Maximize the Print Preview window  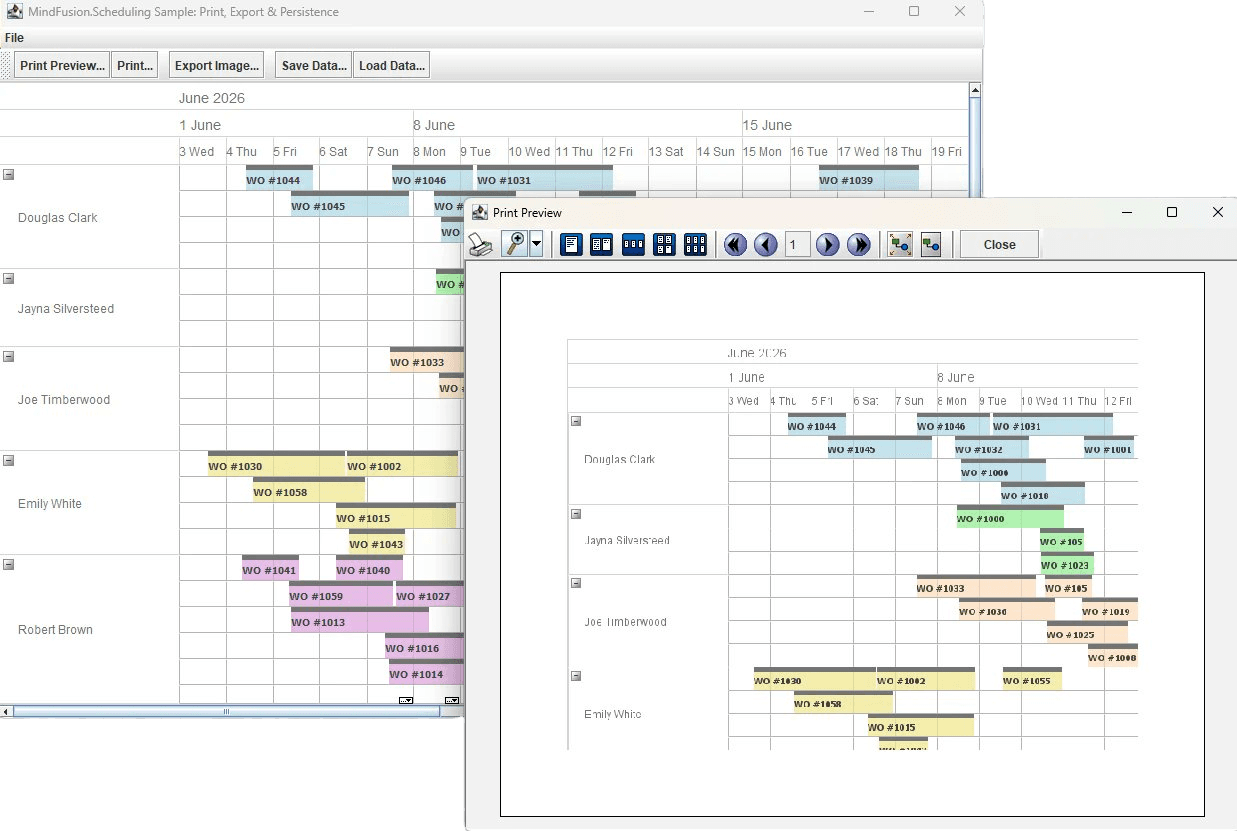[1172, 212]
